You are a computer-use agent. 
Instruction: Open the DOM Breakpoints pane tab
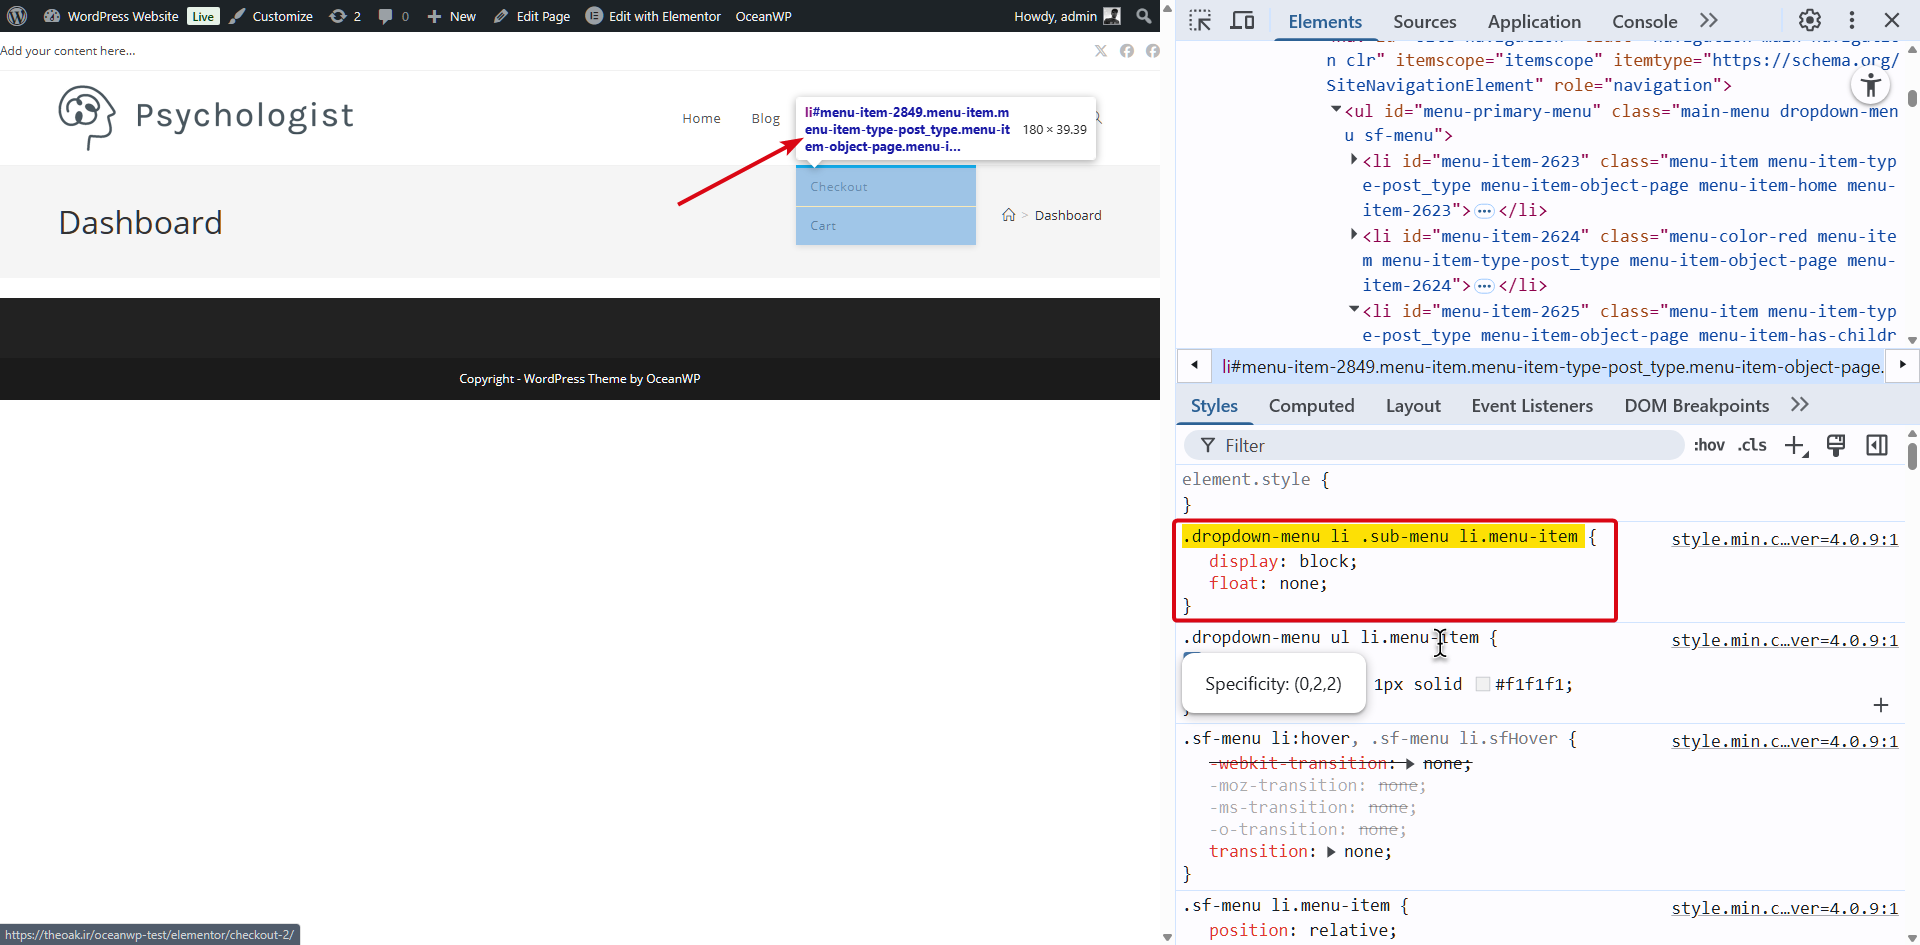[1696, 406]
